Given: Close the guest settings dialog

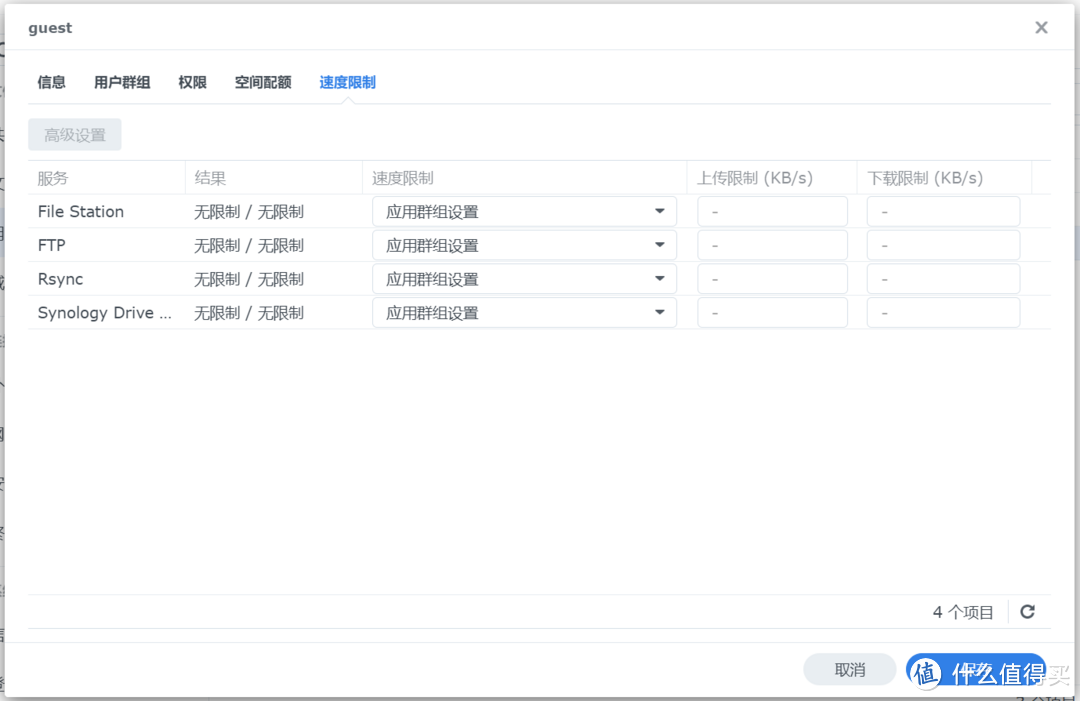Looking at the screenshot, I should coord(1041,27).
